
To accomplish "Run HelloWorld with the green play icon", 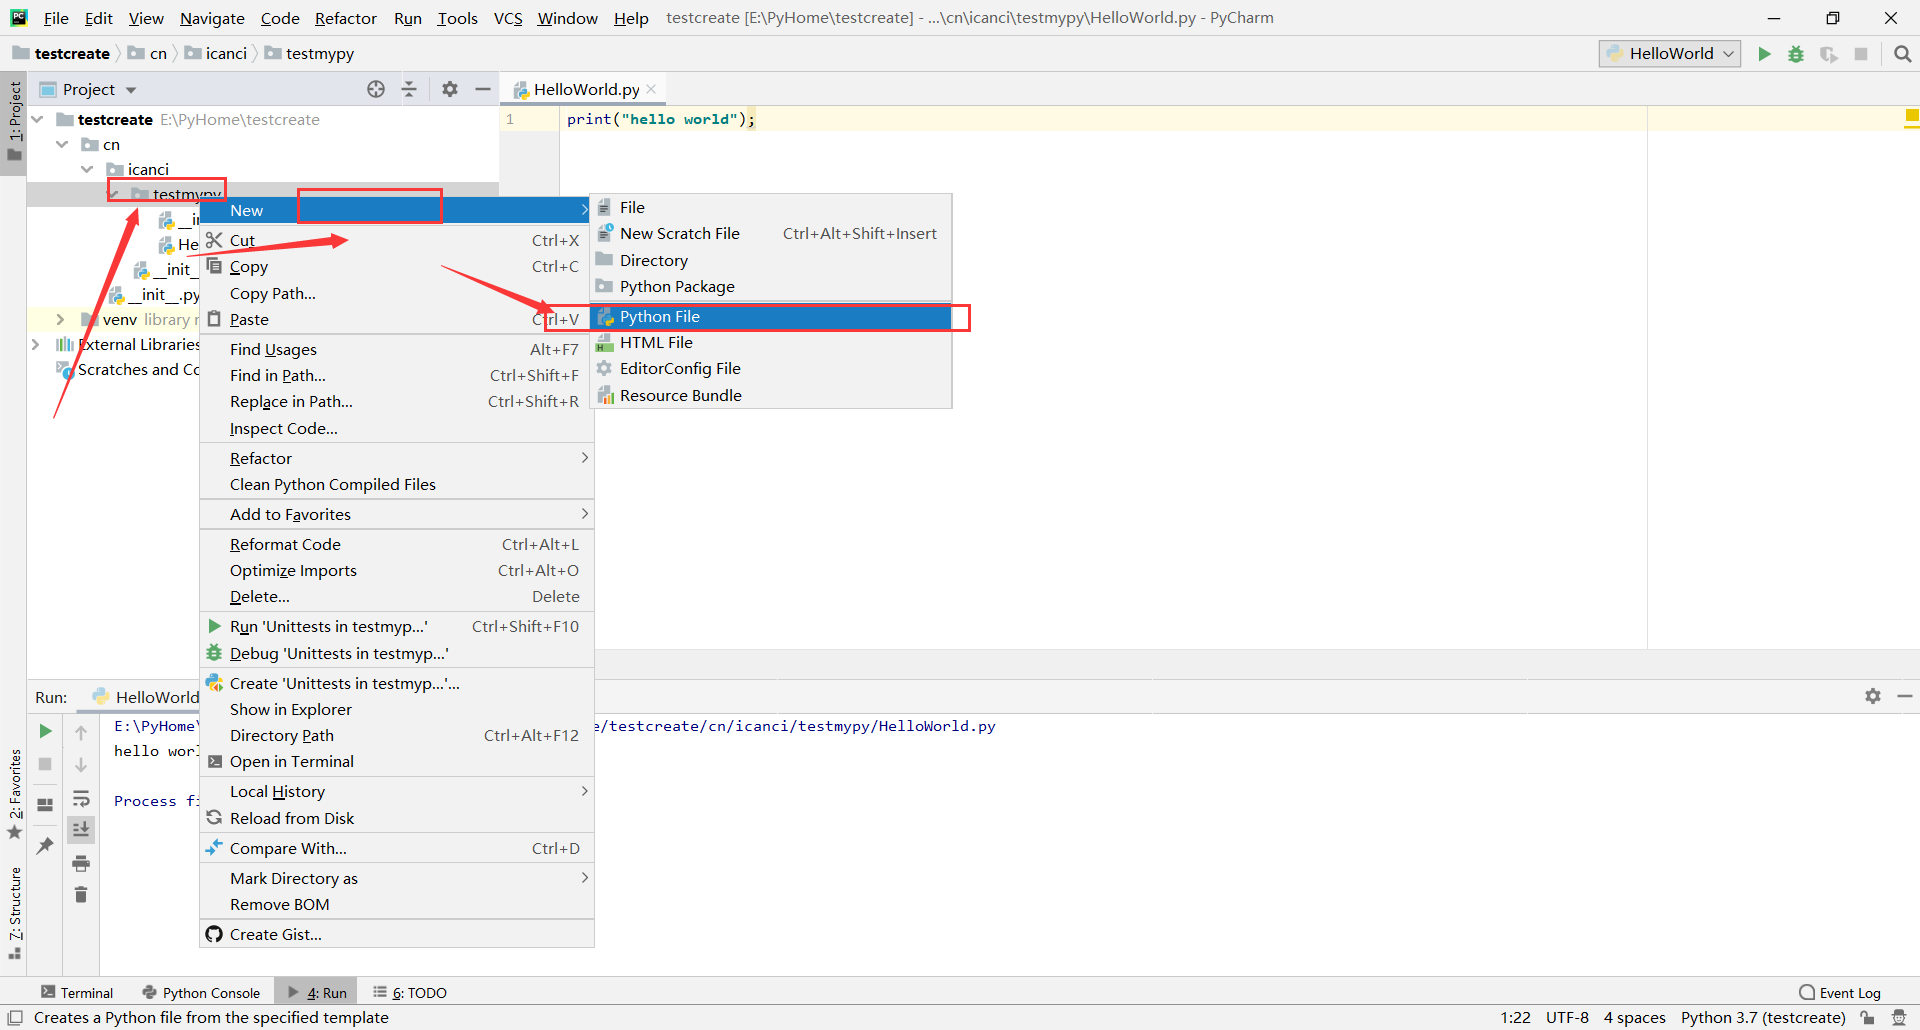I will (1764, 54).
